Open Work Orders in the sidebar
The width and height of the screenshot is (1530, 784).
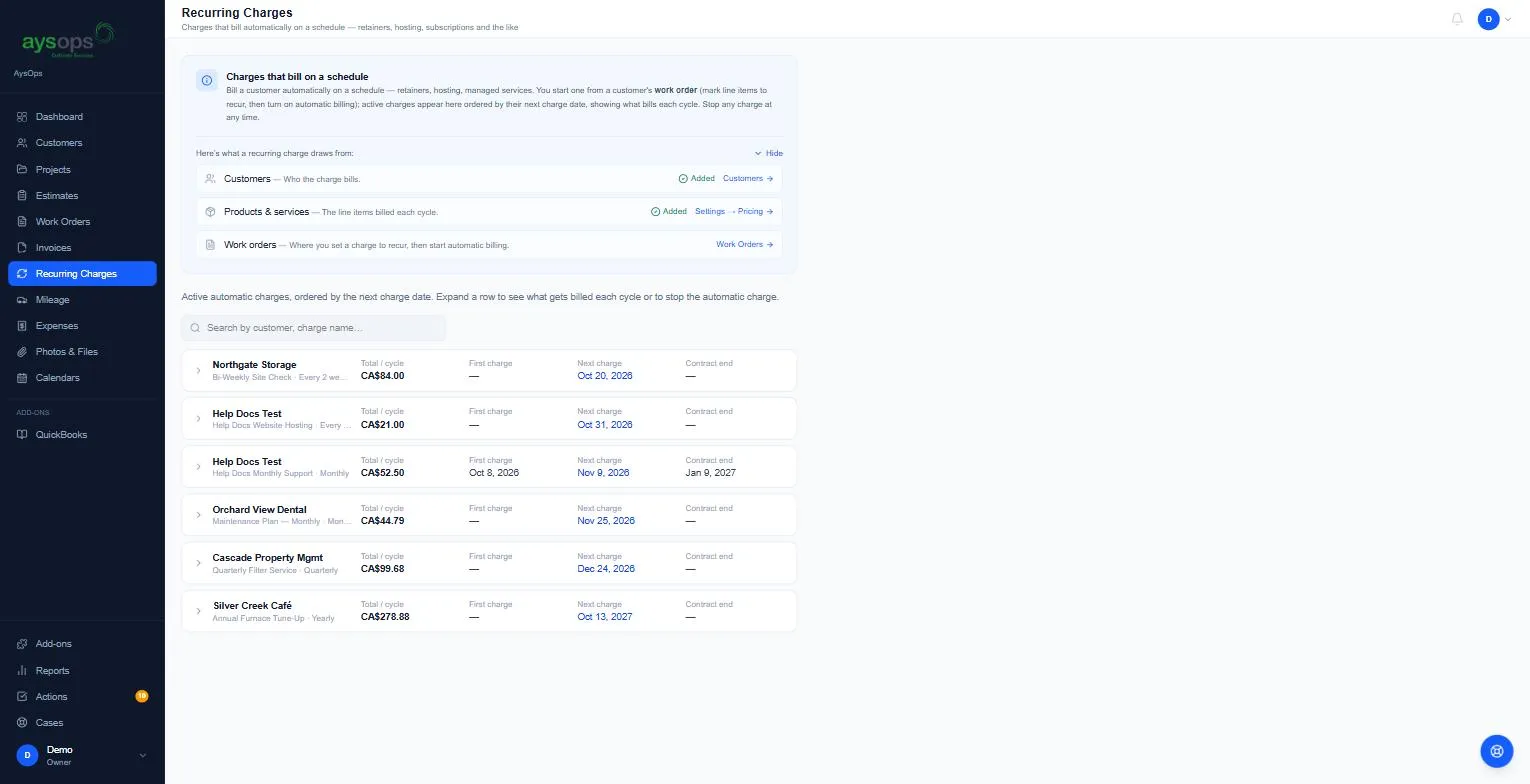[x=82, y=222]
